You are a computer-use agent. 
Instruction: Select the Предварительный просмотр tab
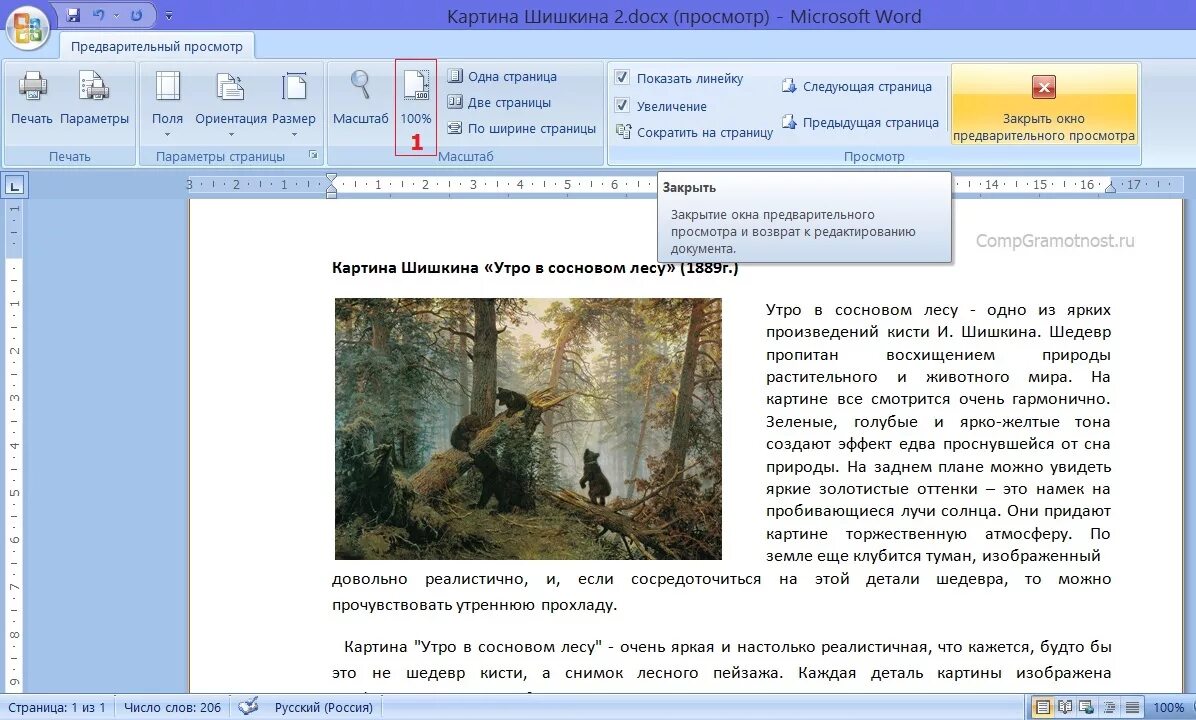(x=157, y=47)
